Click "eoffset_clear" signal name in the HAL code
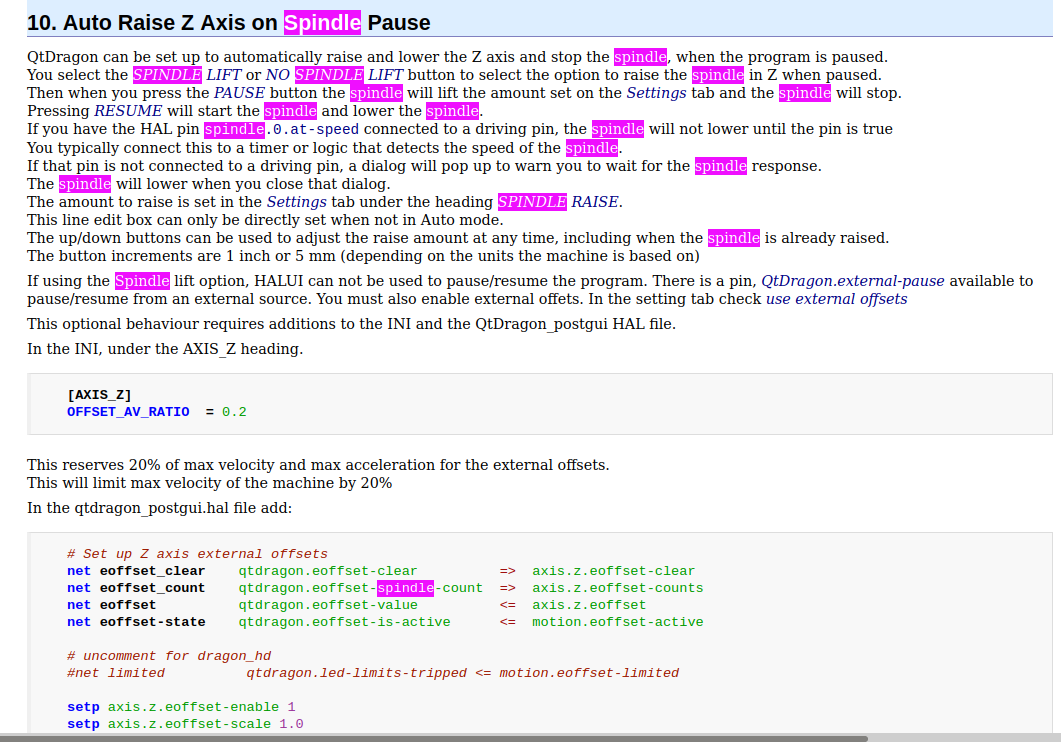This screenshot has height=742, width=1061. pos(152,571)
